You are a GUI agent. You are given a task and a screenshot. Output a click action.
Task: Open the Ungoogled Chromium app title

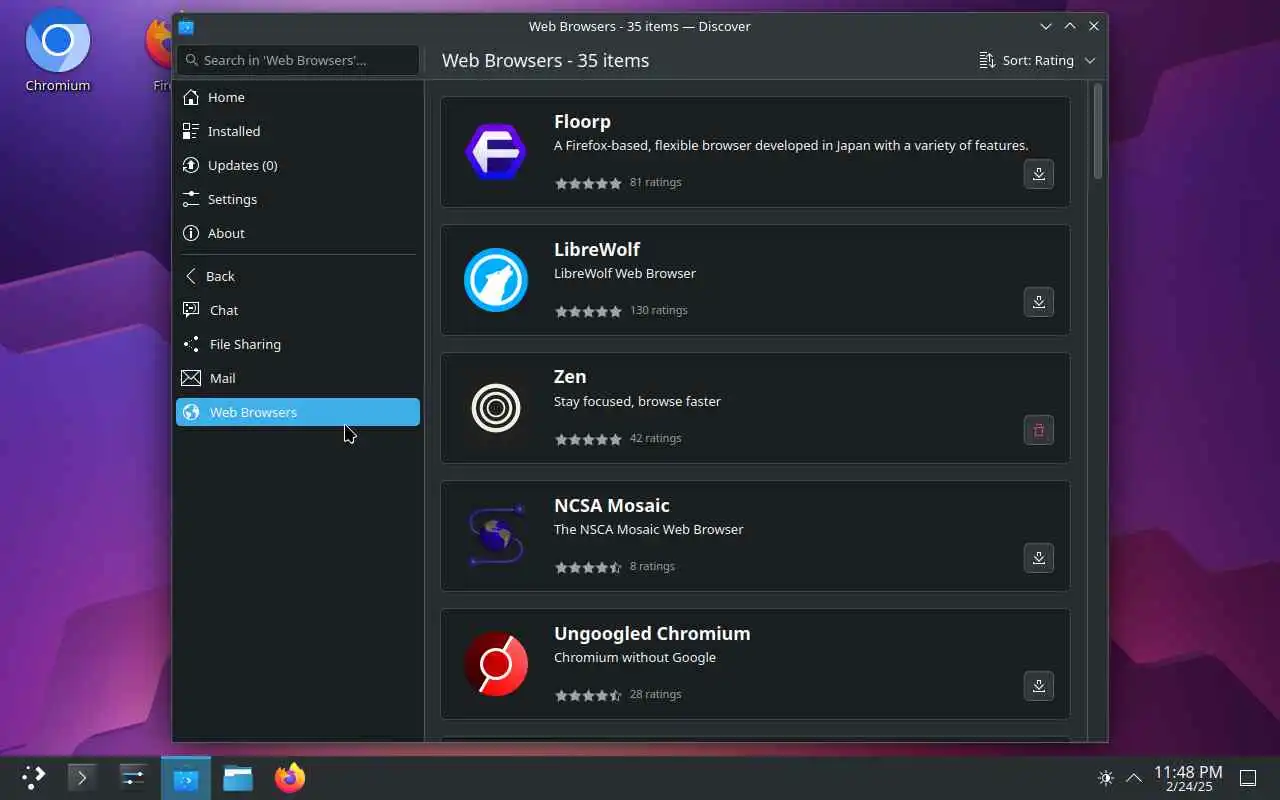(652, 633)
